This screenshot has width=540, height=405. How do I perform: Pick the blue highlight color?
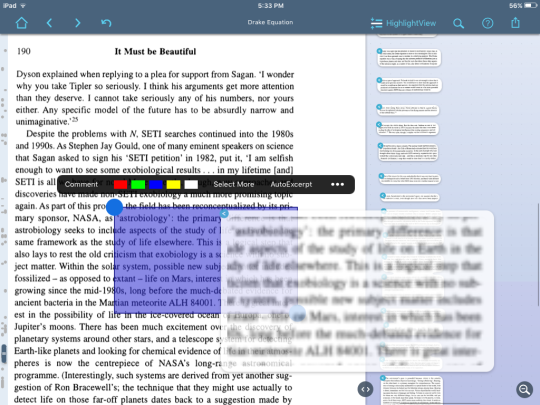[x=156, y=184]
